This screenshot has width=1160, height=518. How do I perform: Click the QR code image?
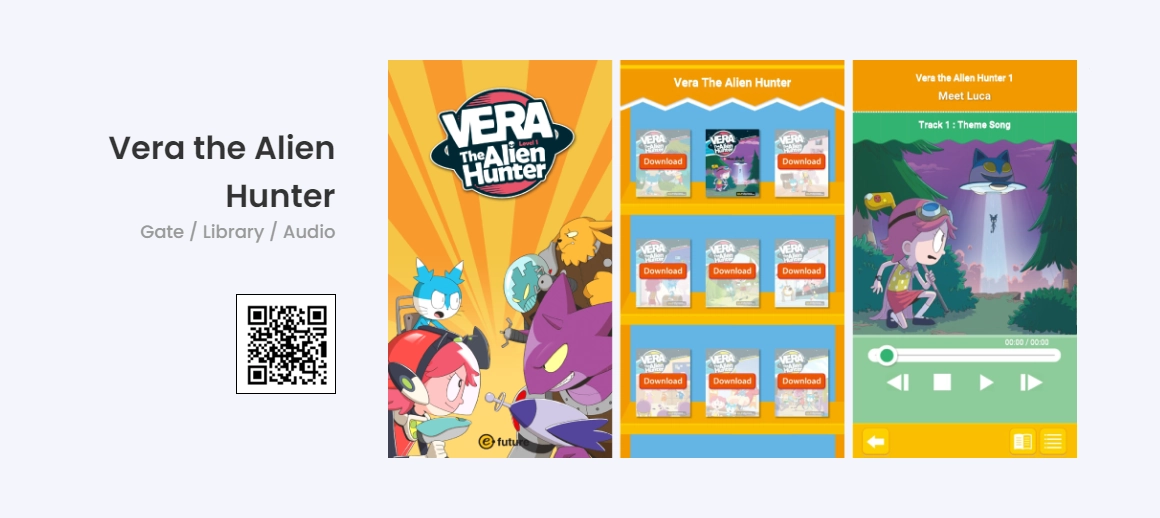pos(286,344)
